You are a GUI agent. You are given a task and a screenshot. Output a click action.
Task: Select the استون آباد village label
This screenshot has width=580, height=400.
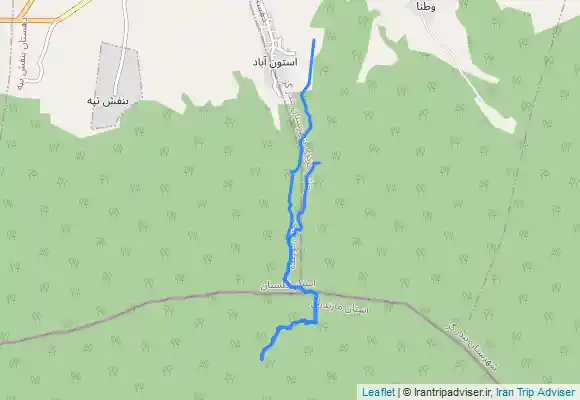(x=275, y=62)
